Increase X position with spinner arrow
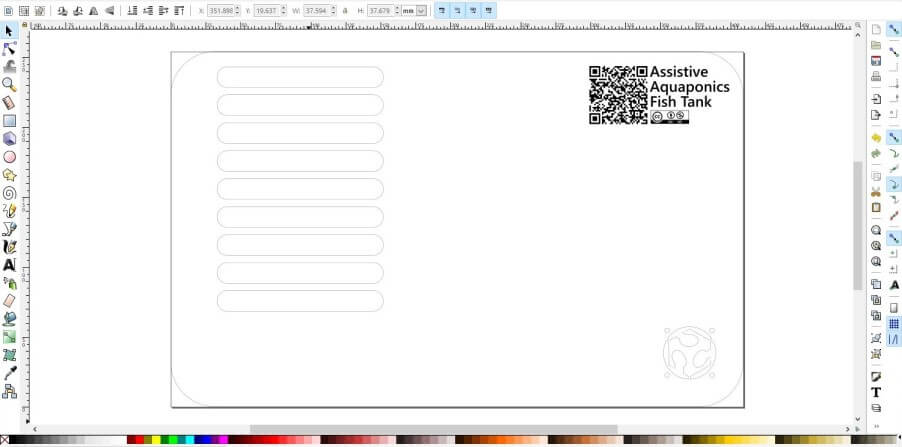The height and width of the screenshot is (447, 902). pyautogui.click(x=239, y=8)
